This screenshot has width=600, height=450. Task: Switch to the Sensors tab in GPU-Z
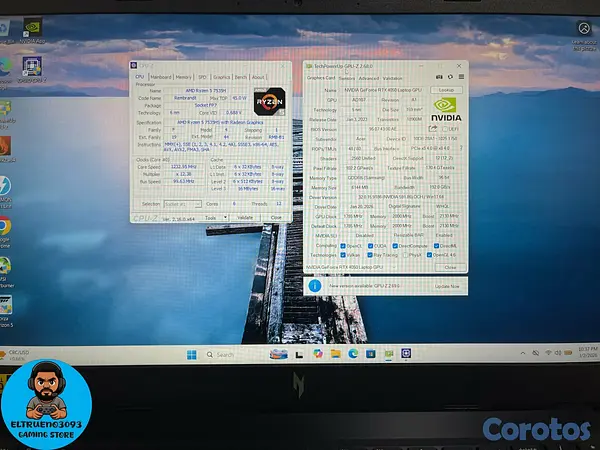pos(347,78)
